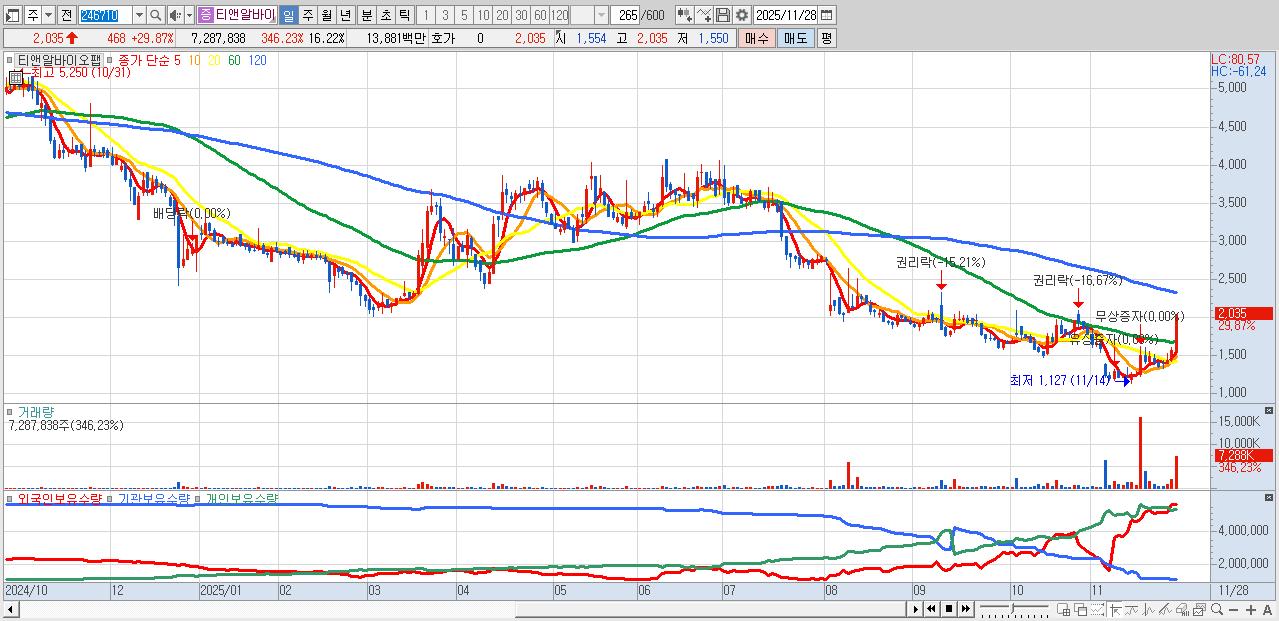Screen dimensions: 1279x621
Task: Click the rewind replay button
Action: [x=931, y=609]
